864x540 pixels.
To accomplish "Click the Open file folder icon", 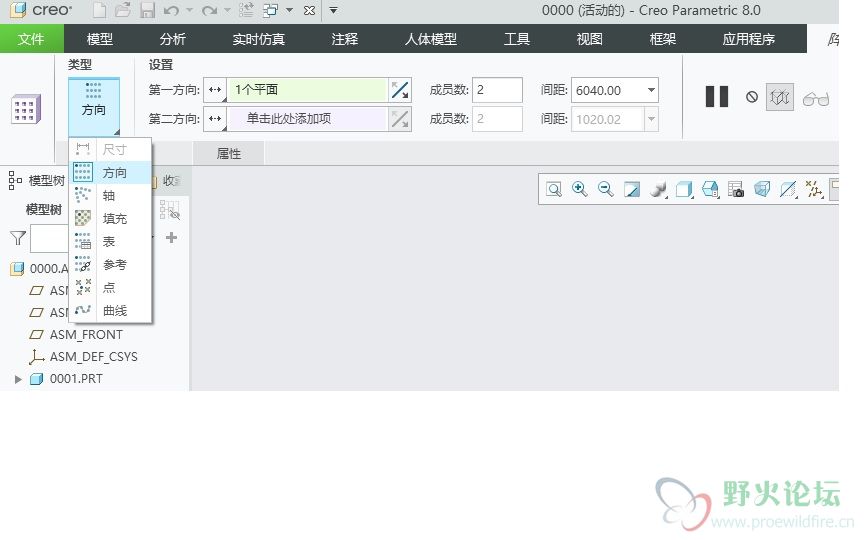I will [123, 10].
